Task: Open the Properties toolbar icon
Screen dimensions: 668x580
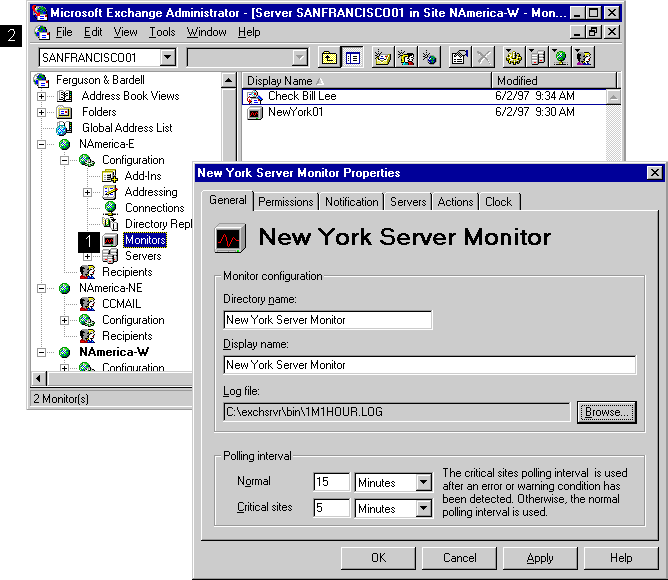Action: [x=460, y=57]
